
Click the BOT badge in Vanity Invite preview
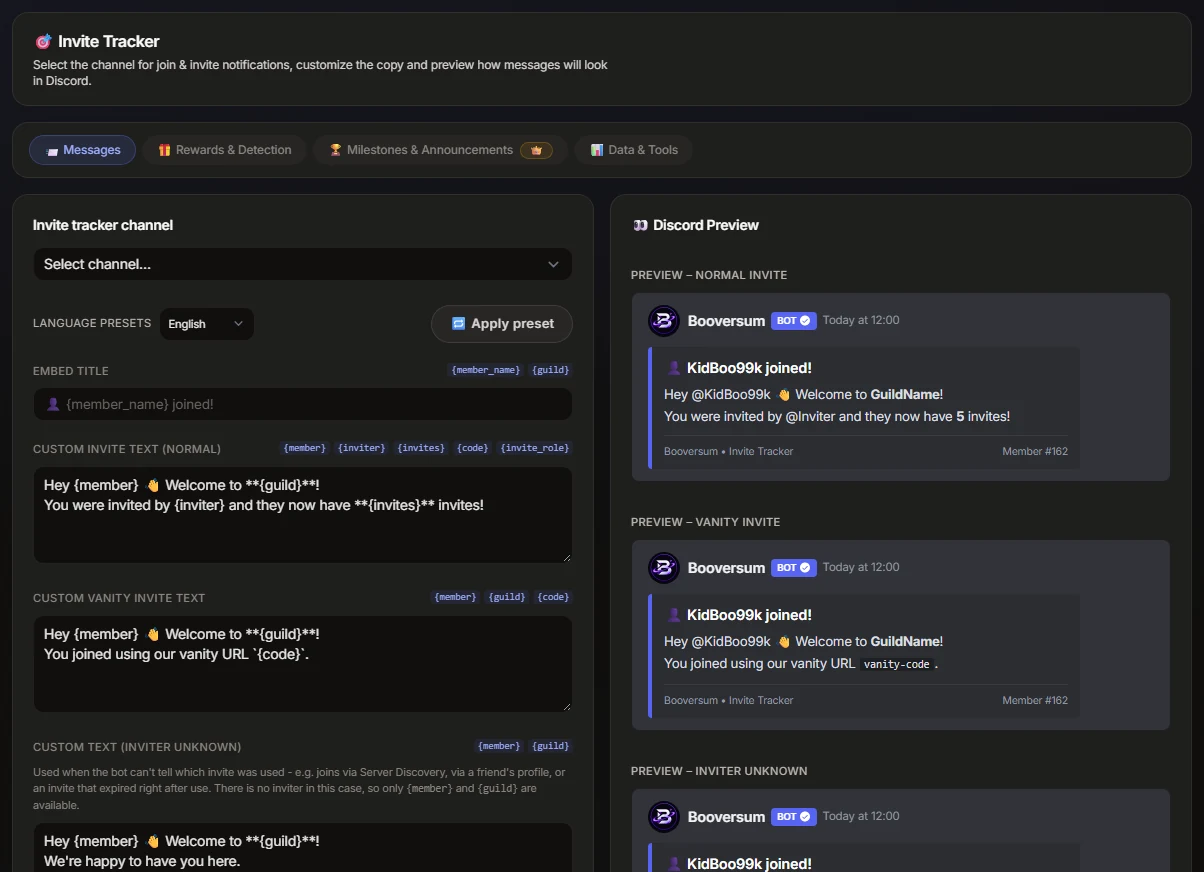(794, 567)
